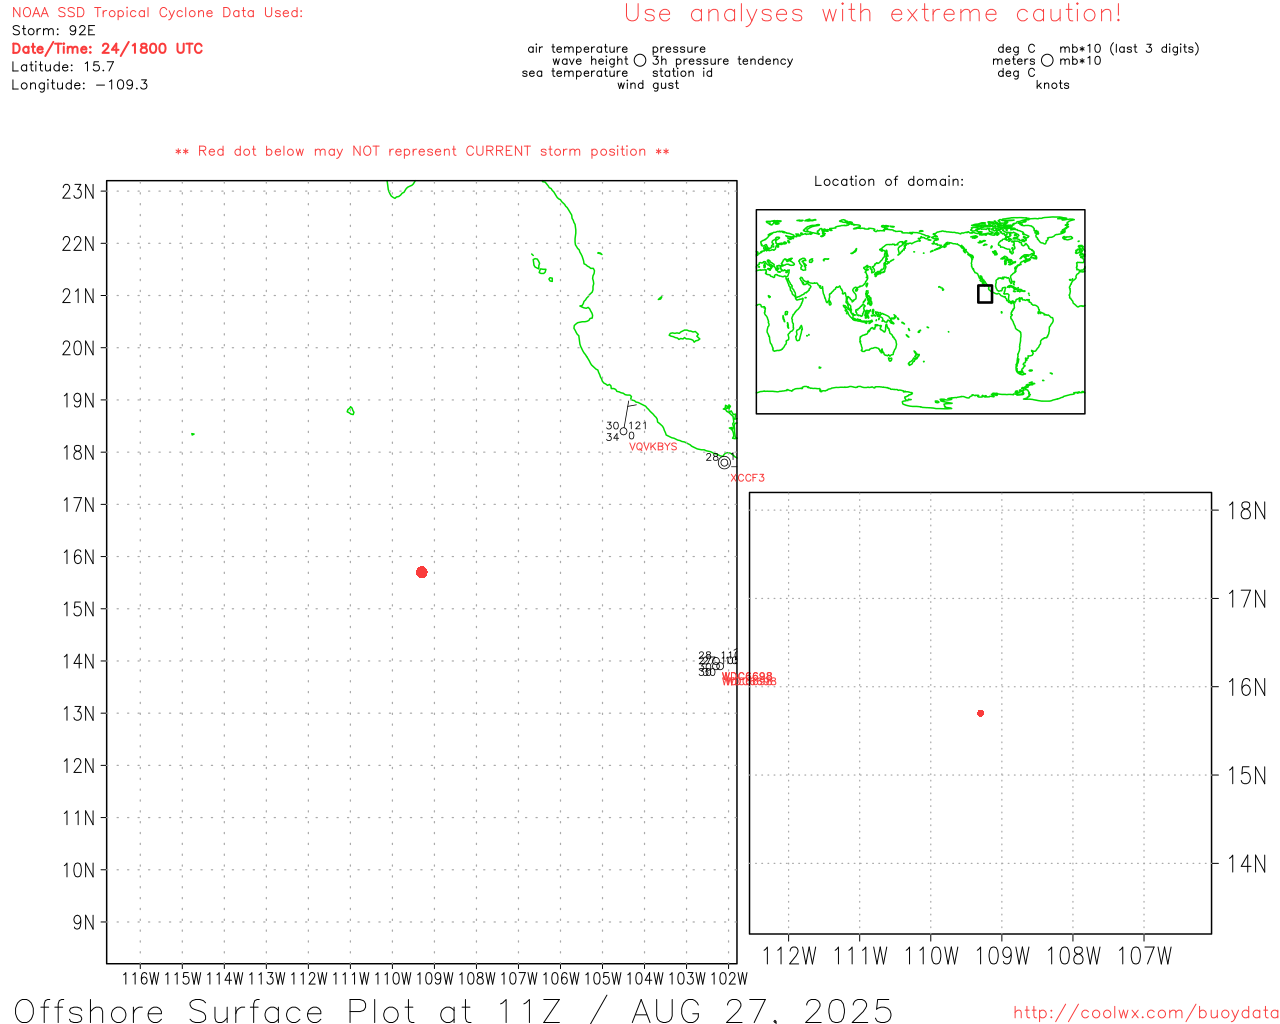Click the 'Latitude: 15.7' text

(63, 67)
